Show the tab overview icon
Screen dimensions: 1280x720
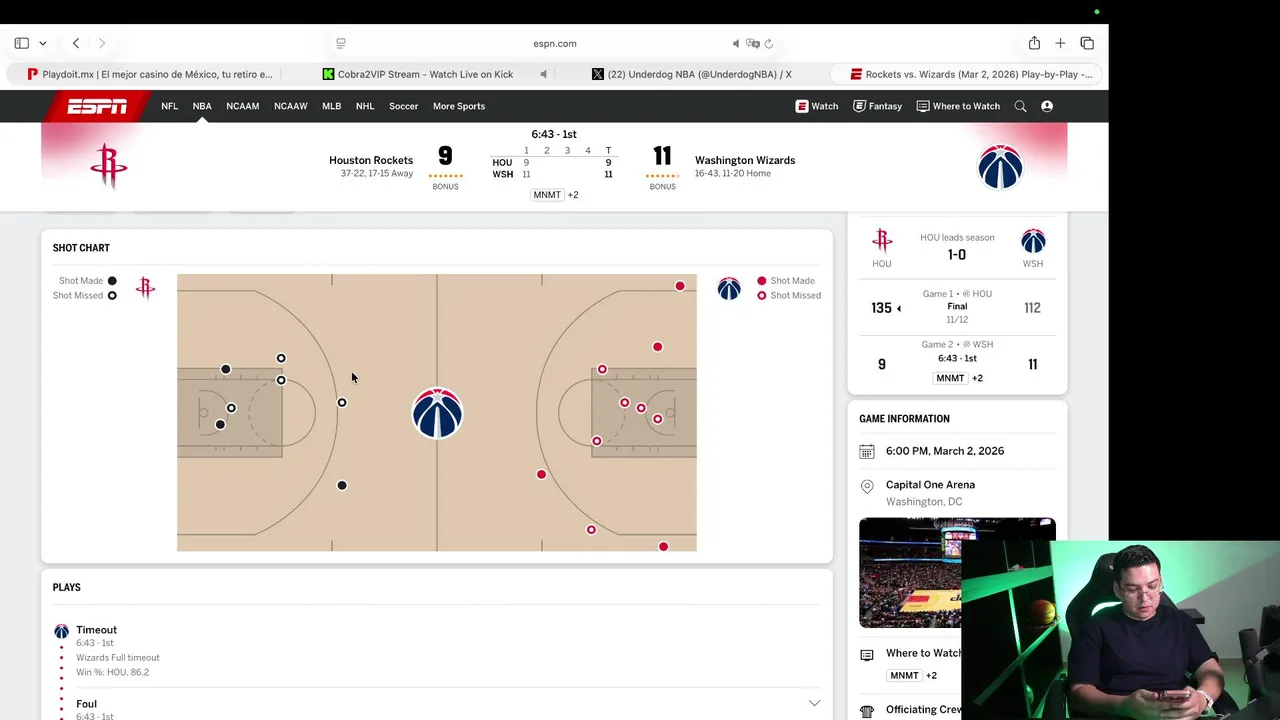1087,43
